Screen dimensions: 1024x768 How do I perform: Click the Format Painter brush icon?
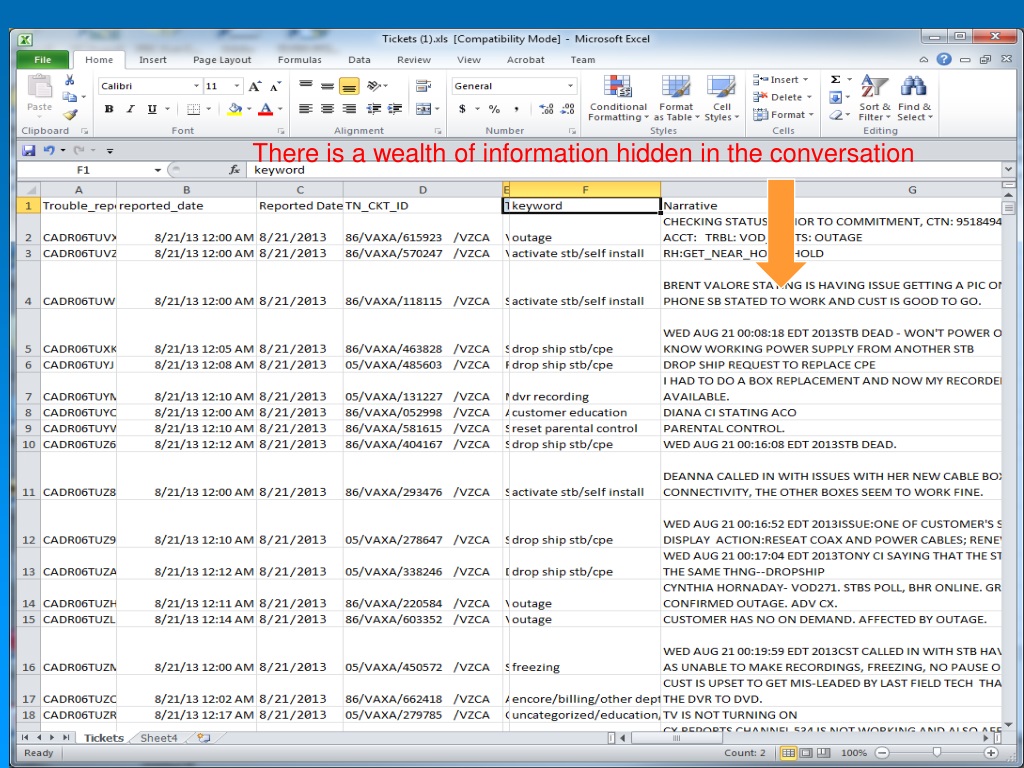(x=70, y=114)
